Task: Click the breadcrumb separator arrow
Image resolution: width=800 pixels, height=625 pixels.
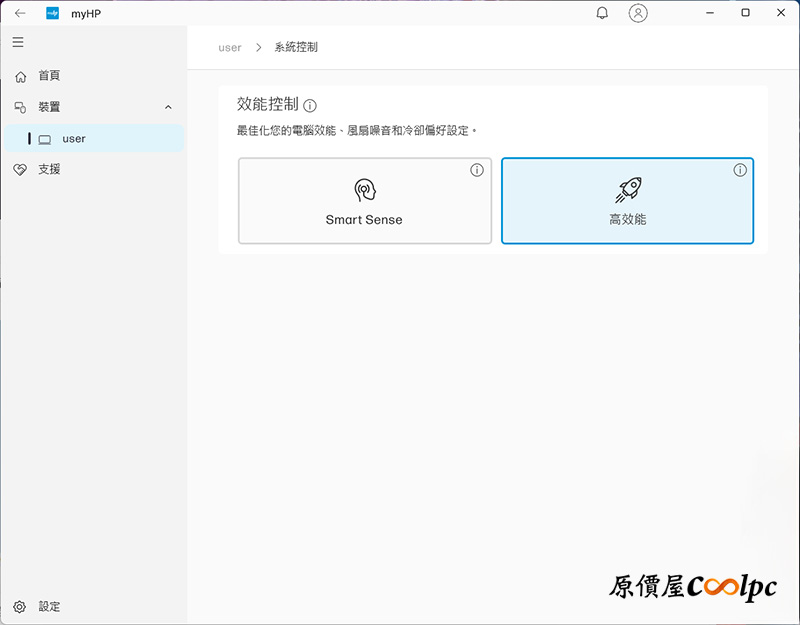Action: click(259, 47)
